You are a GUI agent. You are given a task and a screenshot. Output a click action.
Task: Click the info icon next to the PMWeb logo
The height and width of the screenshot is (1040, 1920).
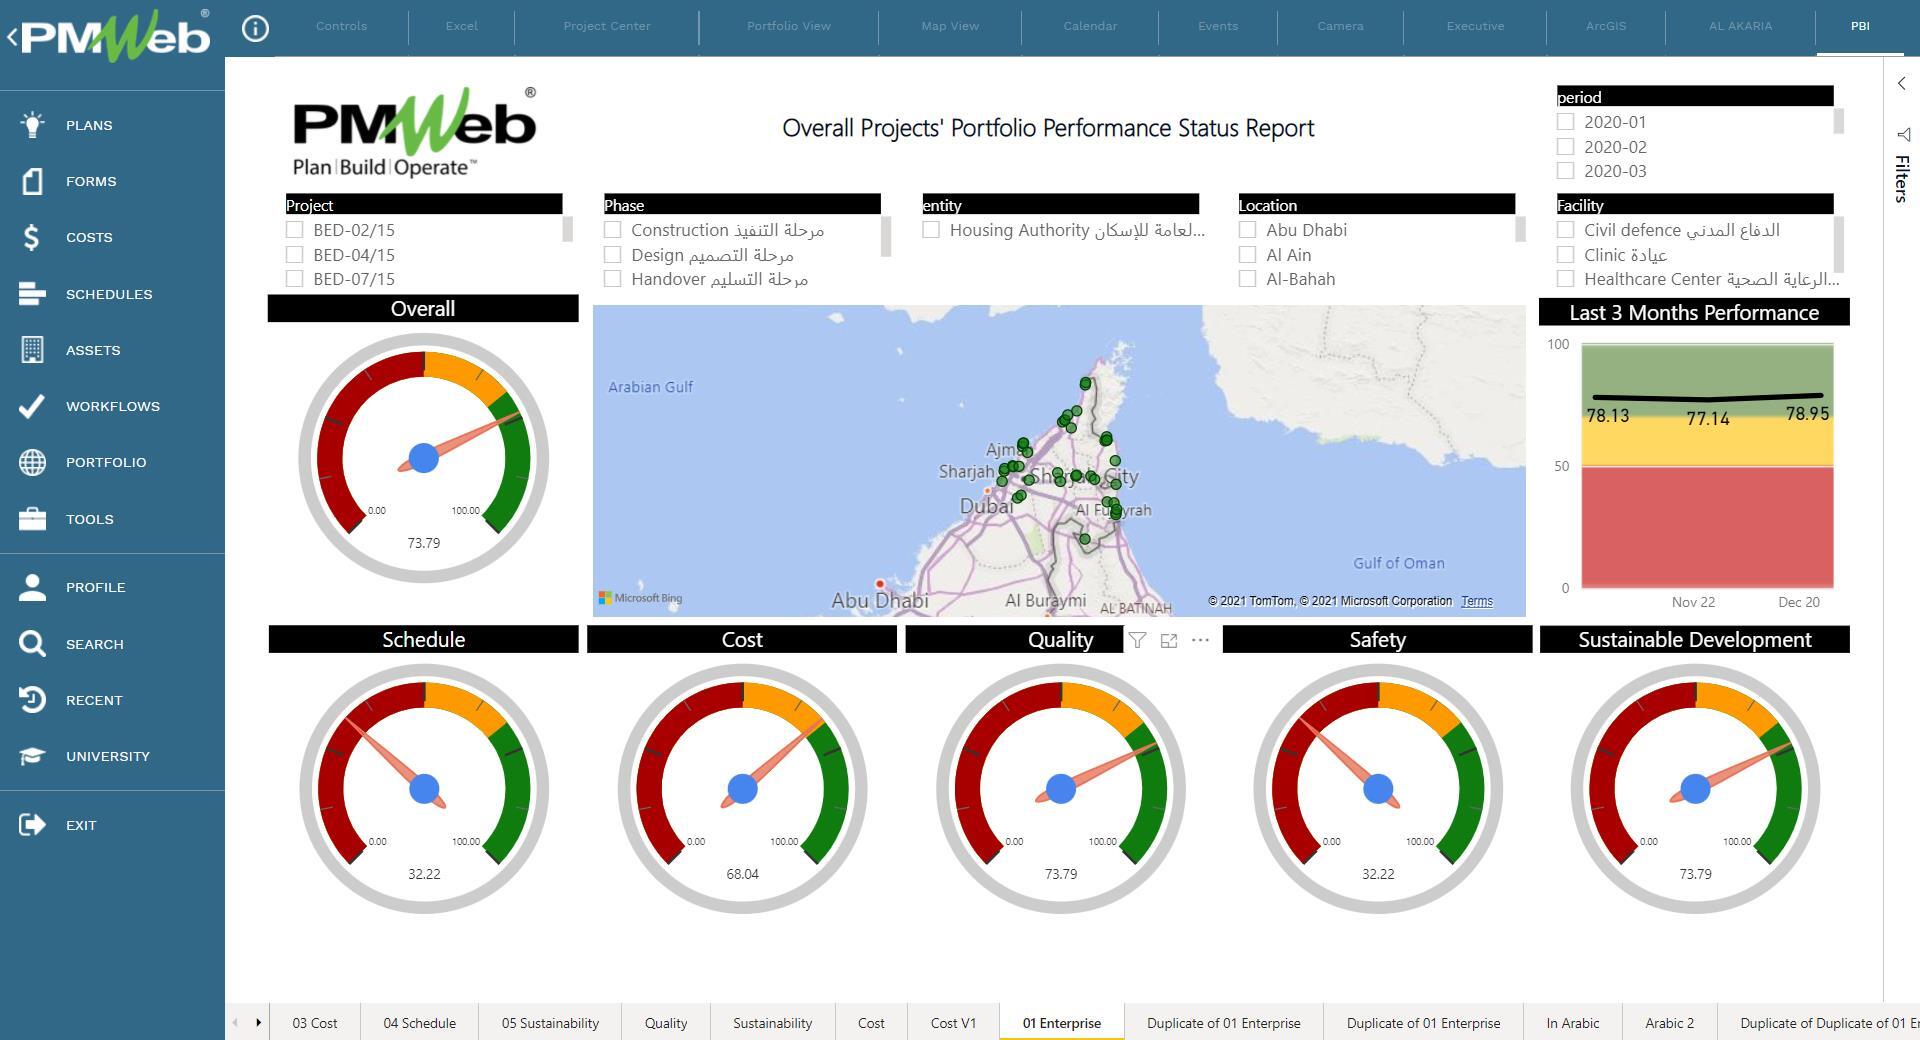coord(256,28)
